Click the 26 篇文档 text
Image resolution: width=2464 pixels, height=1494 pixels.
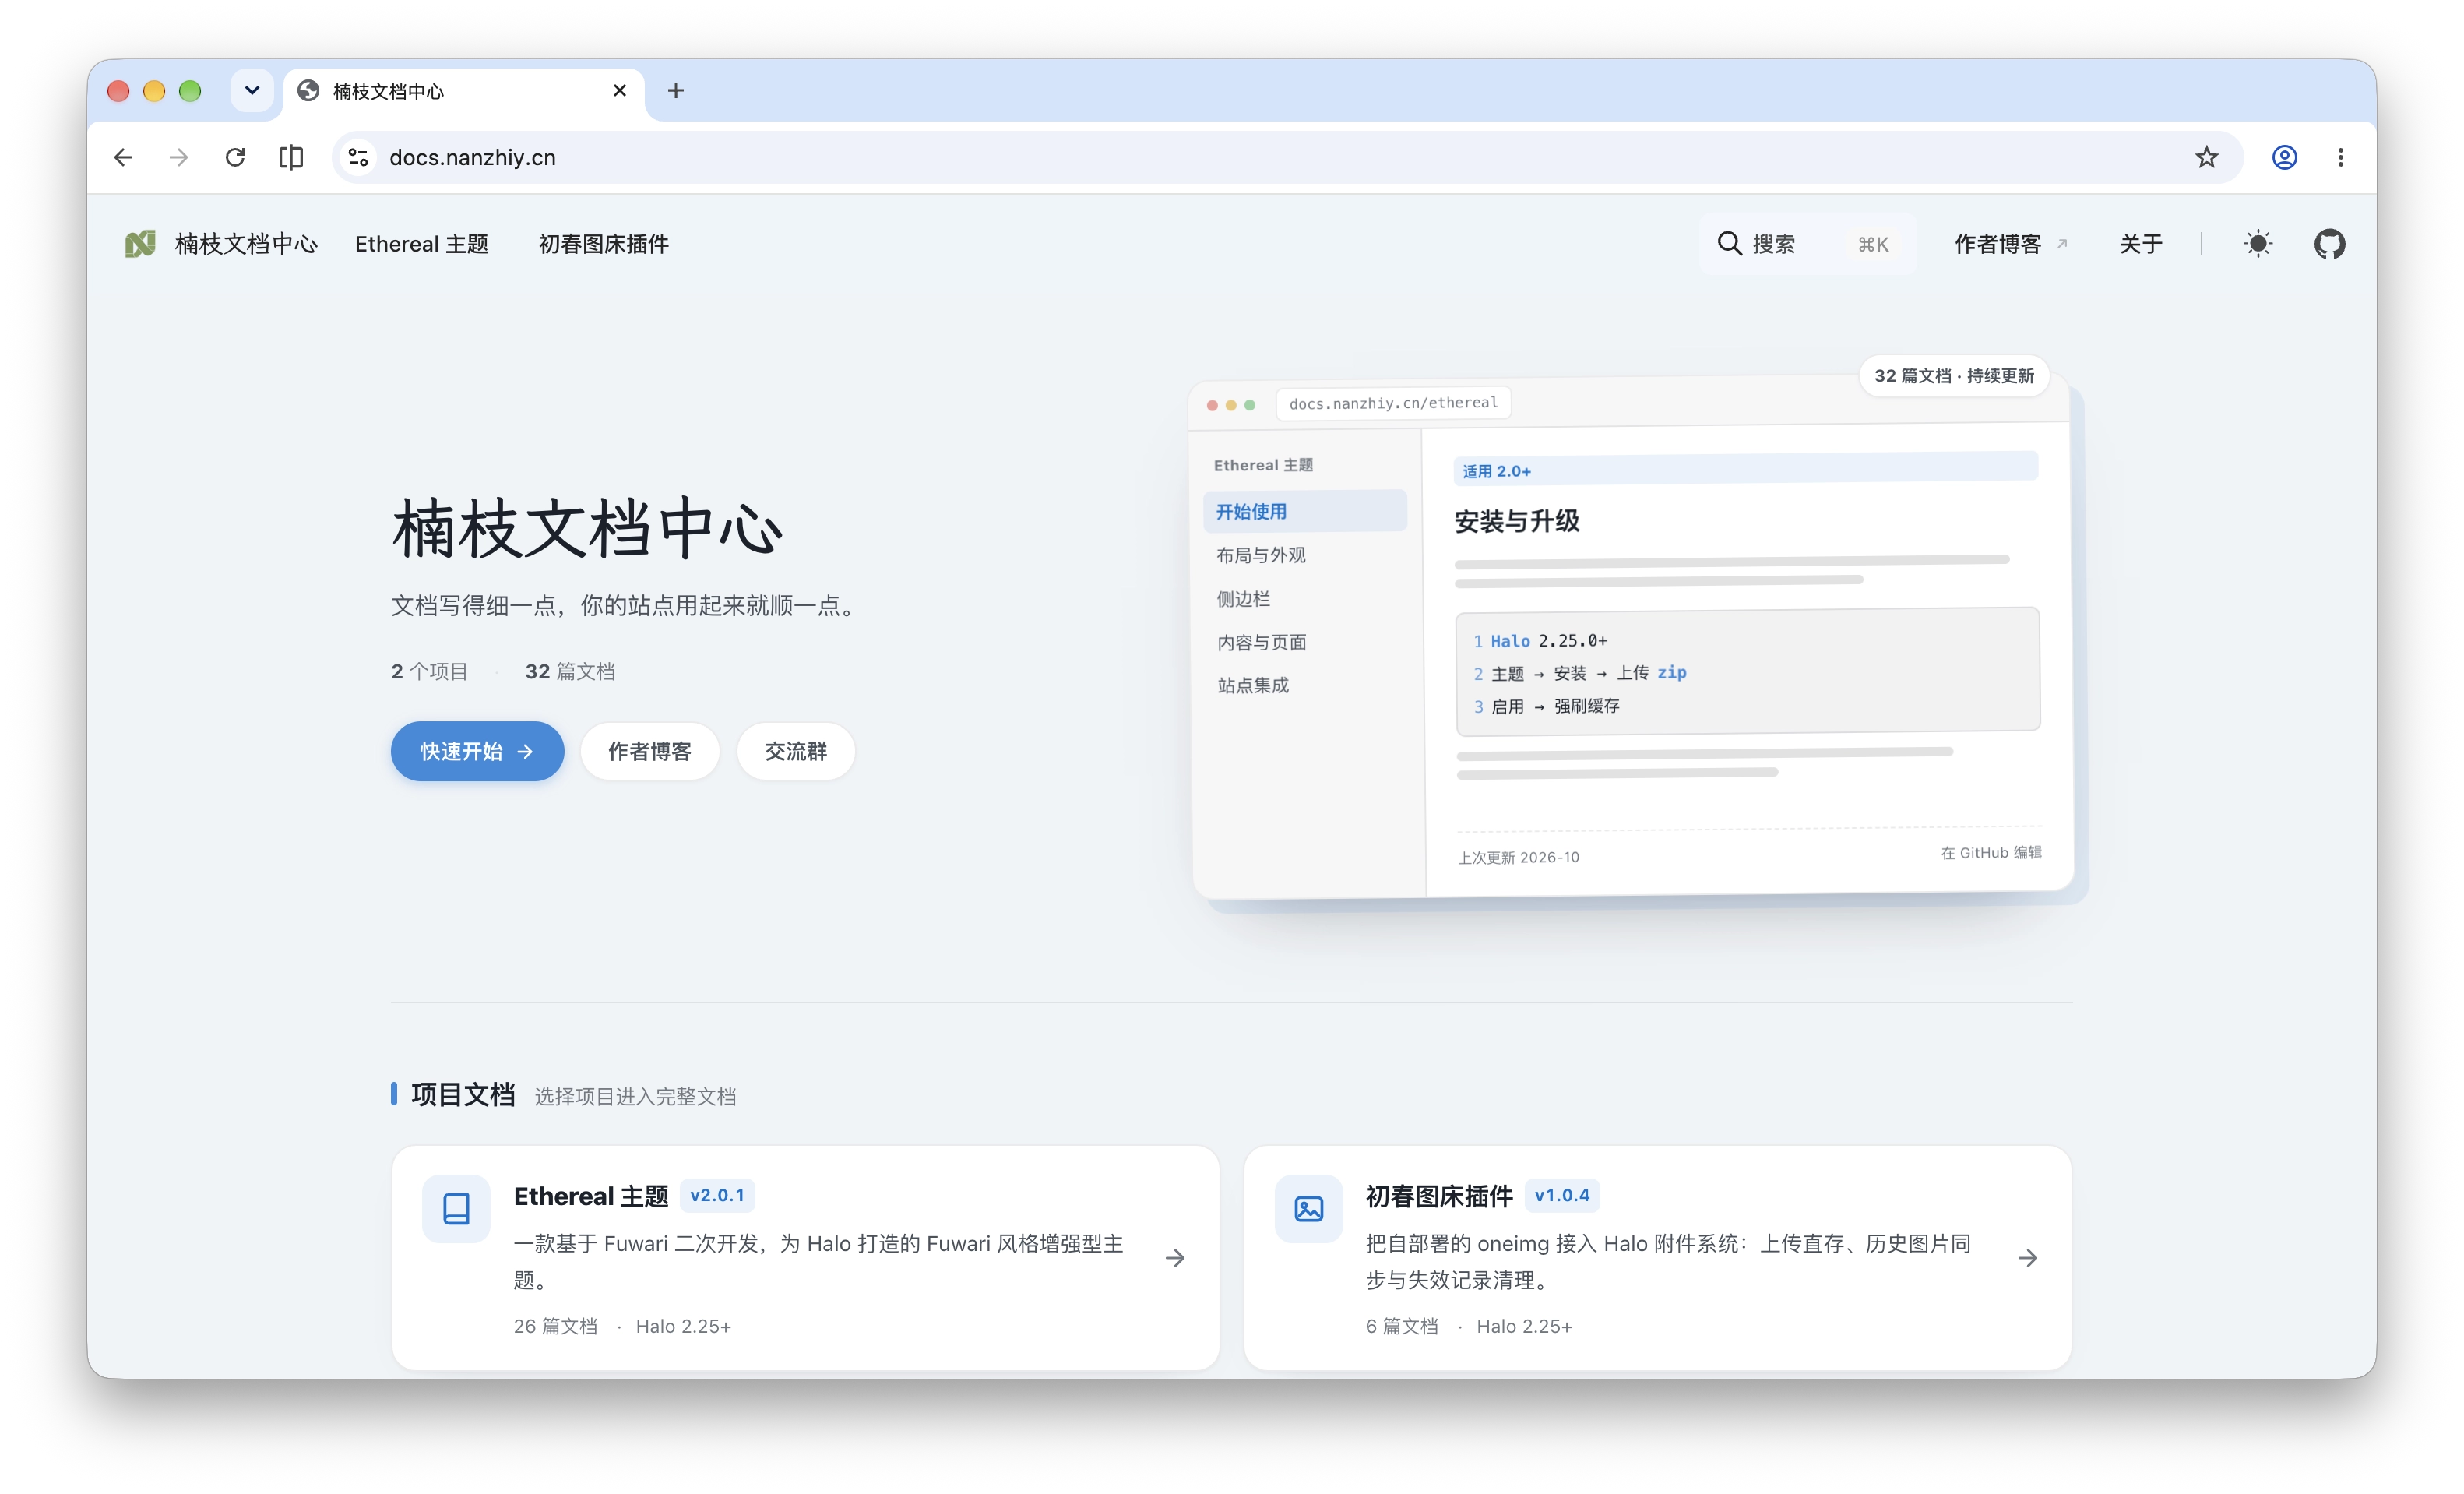555,1326
